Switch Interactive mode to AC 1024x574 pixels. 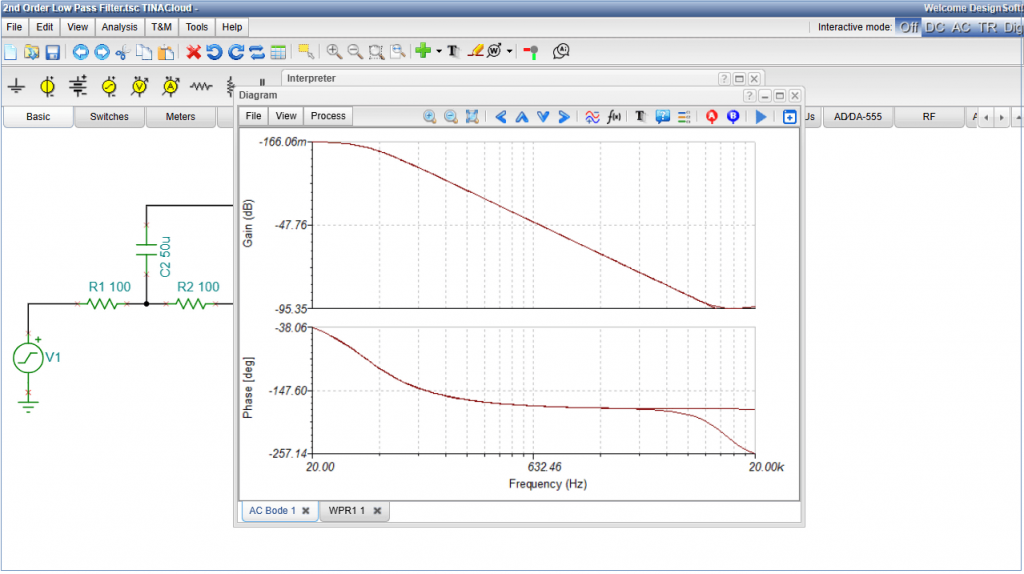pos(961,27)
